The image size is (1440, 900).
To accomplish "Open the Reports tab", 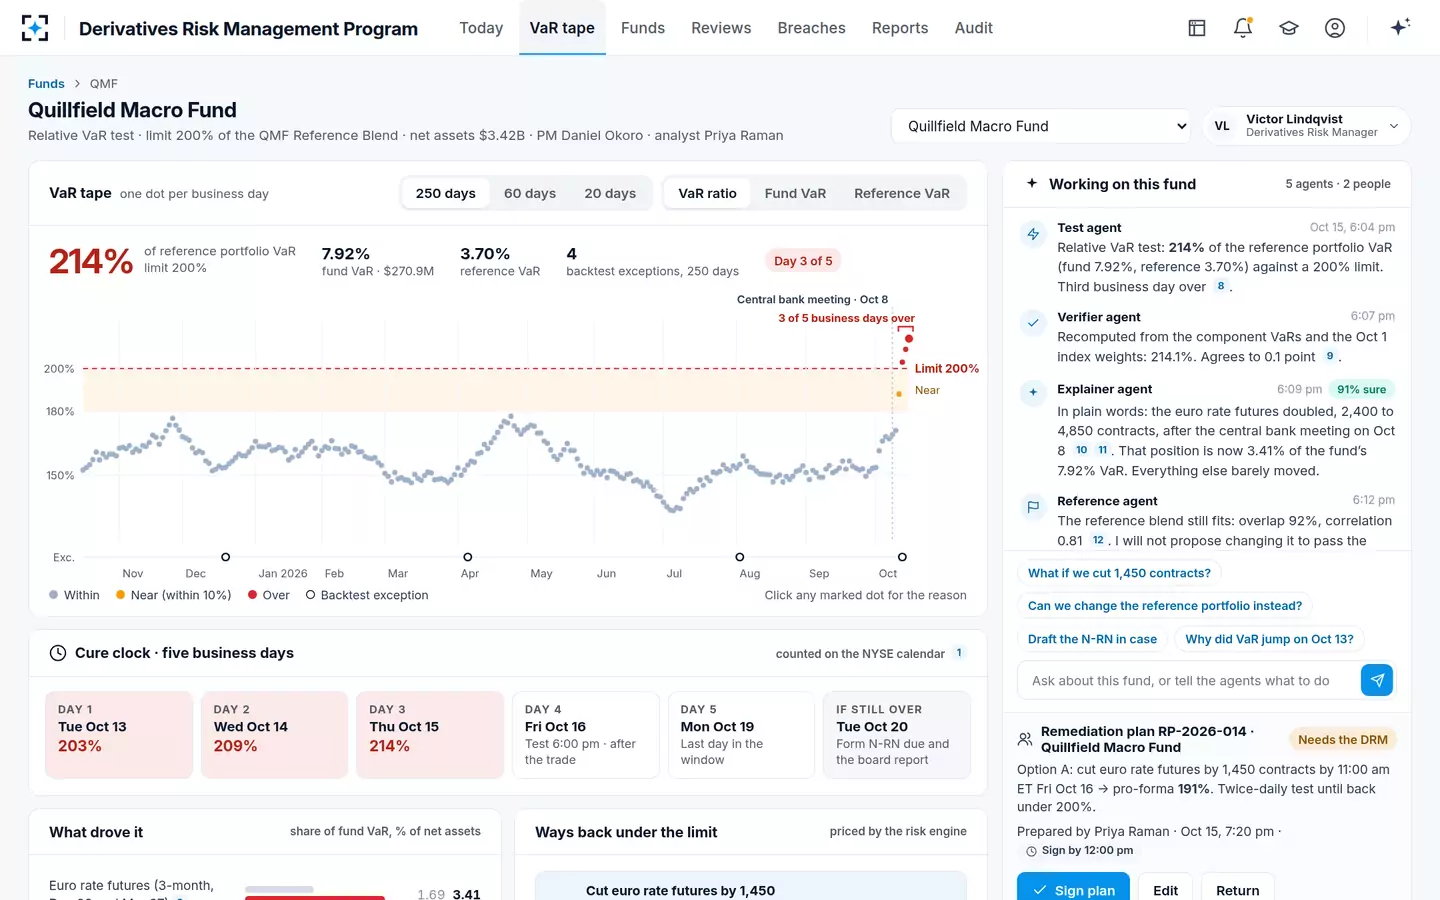I will tap(900, 28).
